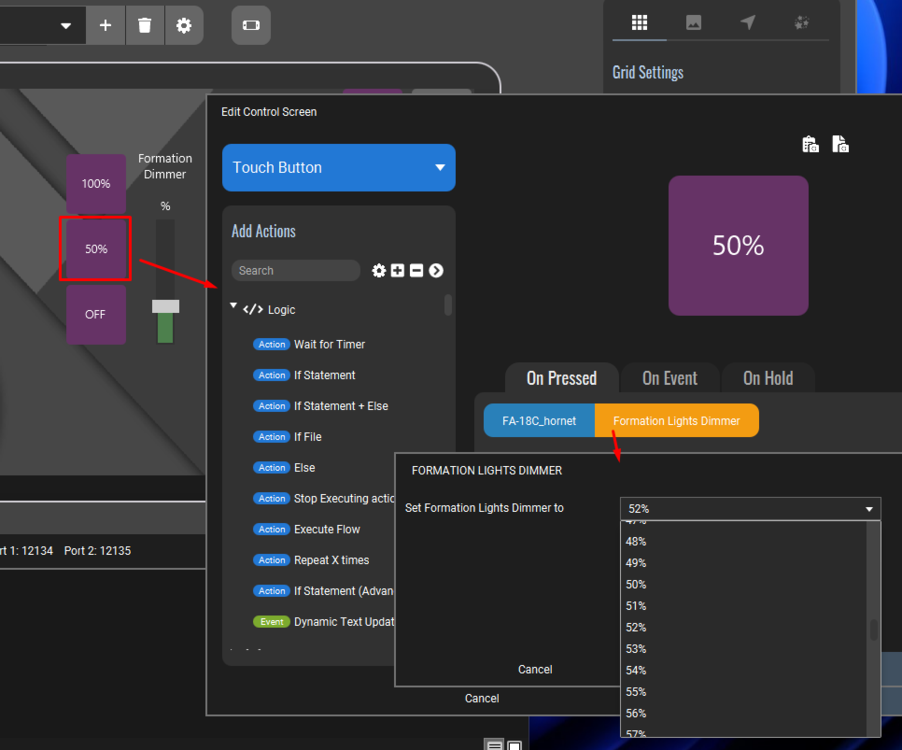The width and height of the screenshot is (902, 750).
Task: Click the Grid Settings heading
Action: click(648, 72)
